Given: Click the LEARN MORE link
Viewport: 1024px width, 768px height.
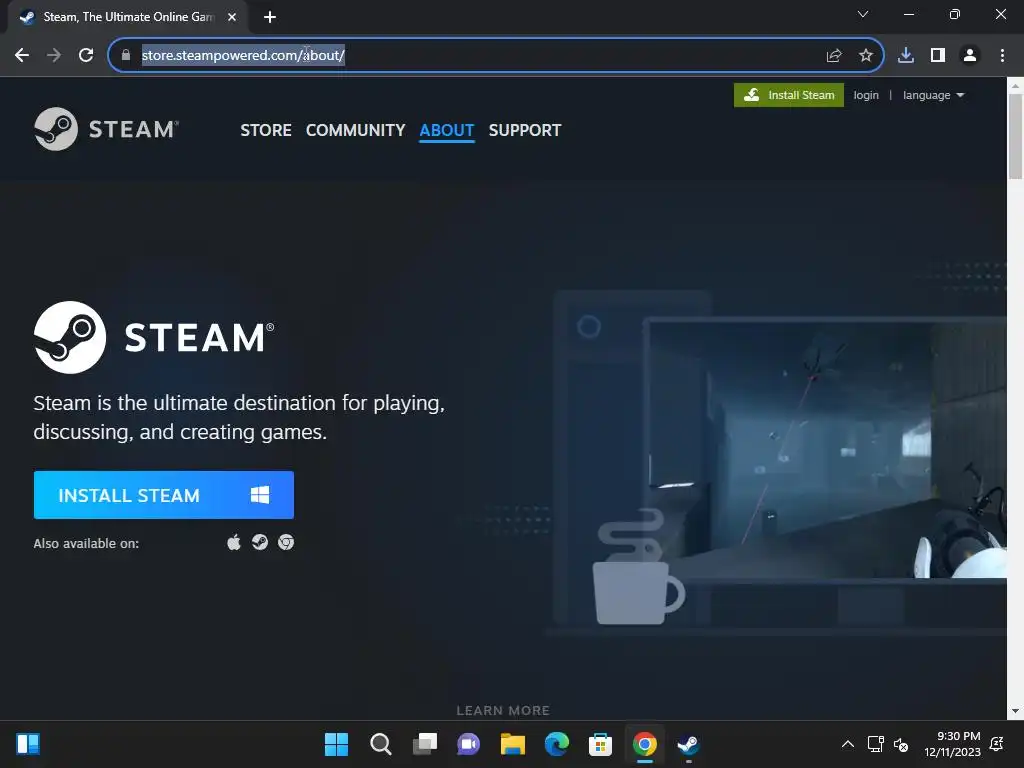Looking at the screenshot, I should 503,711.
